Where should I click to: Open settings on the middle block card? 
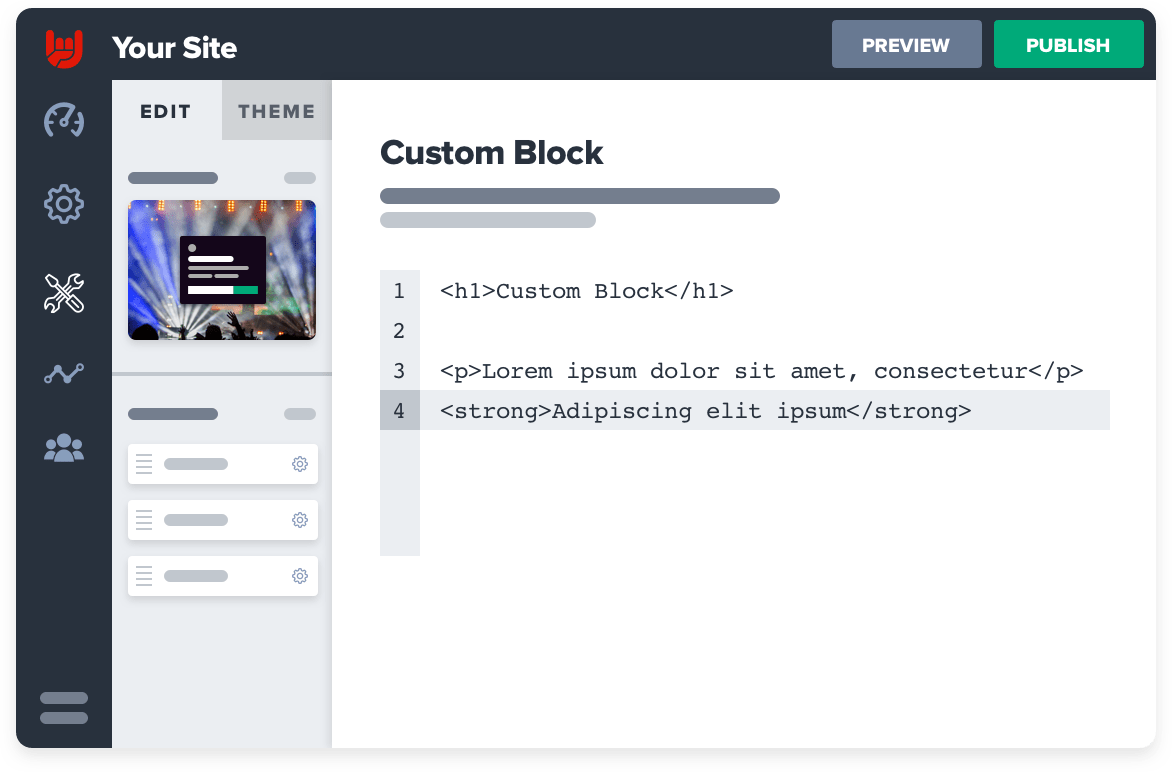(299, 519)
